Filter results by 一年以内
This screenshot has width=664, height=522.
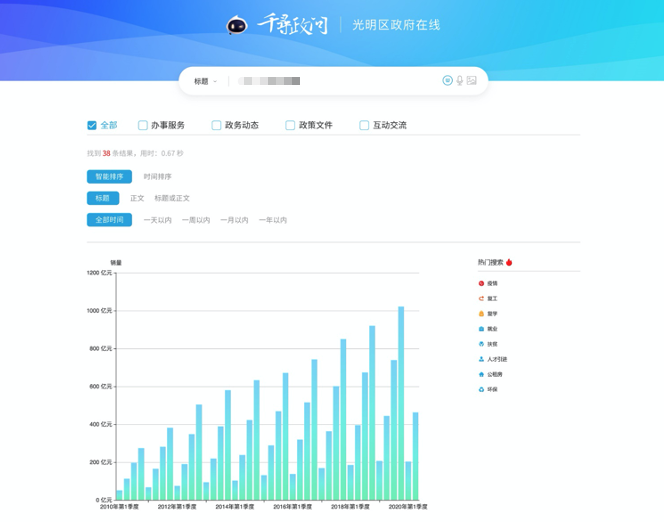tap(272, 220)
